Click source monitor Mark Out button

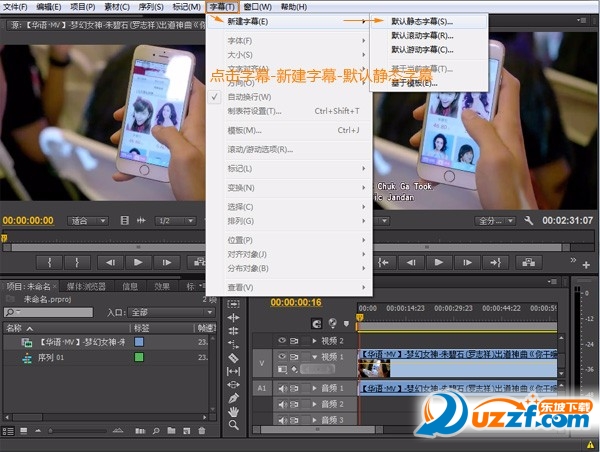point(77,263)
